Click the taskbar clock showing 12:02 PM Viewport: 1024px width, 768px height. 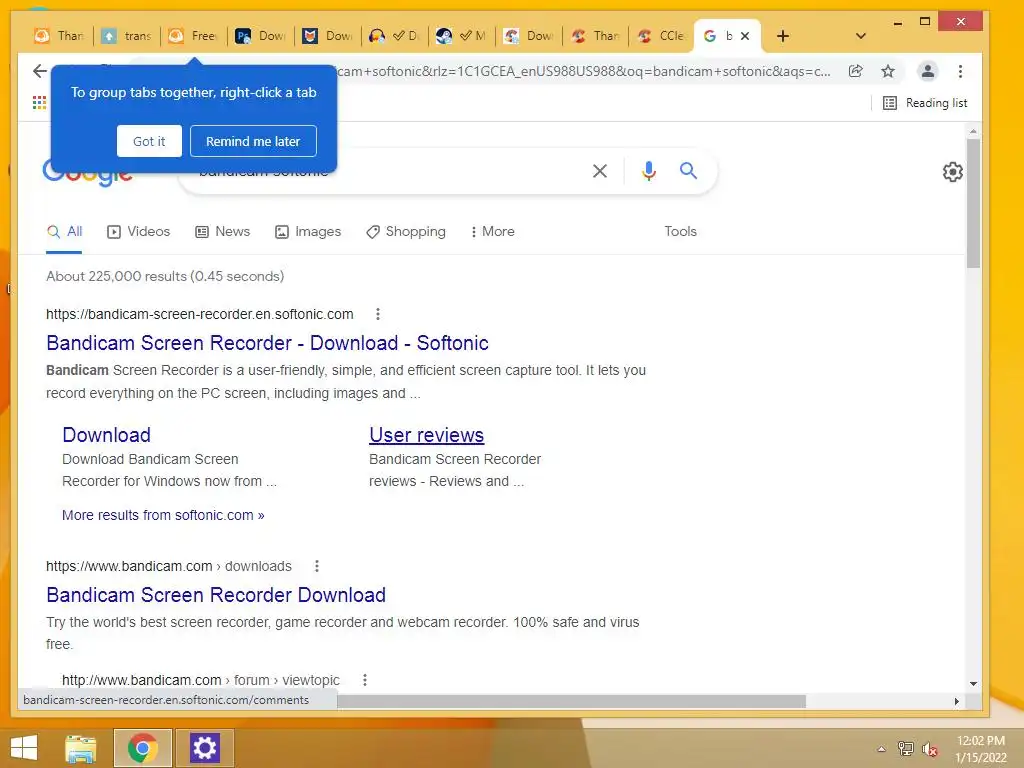click(981, 748)
